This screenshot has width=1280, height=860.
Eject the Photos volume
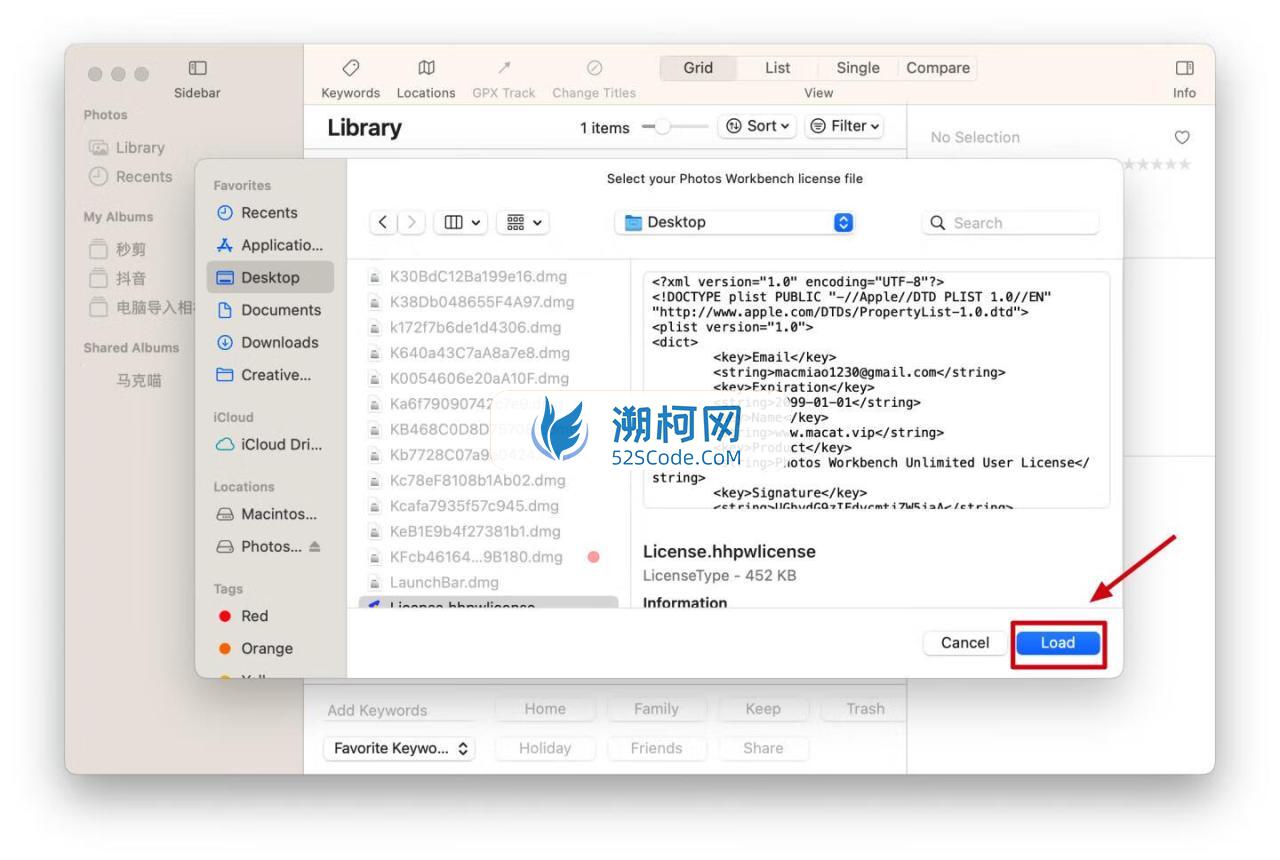[313, 547]
